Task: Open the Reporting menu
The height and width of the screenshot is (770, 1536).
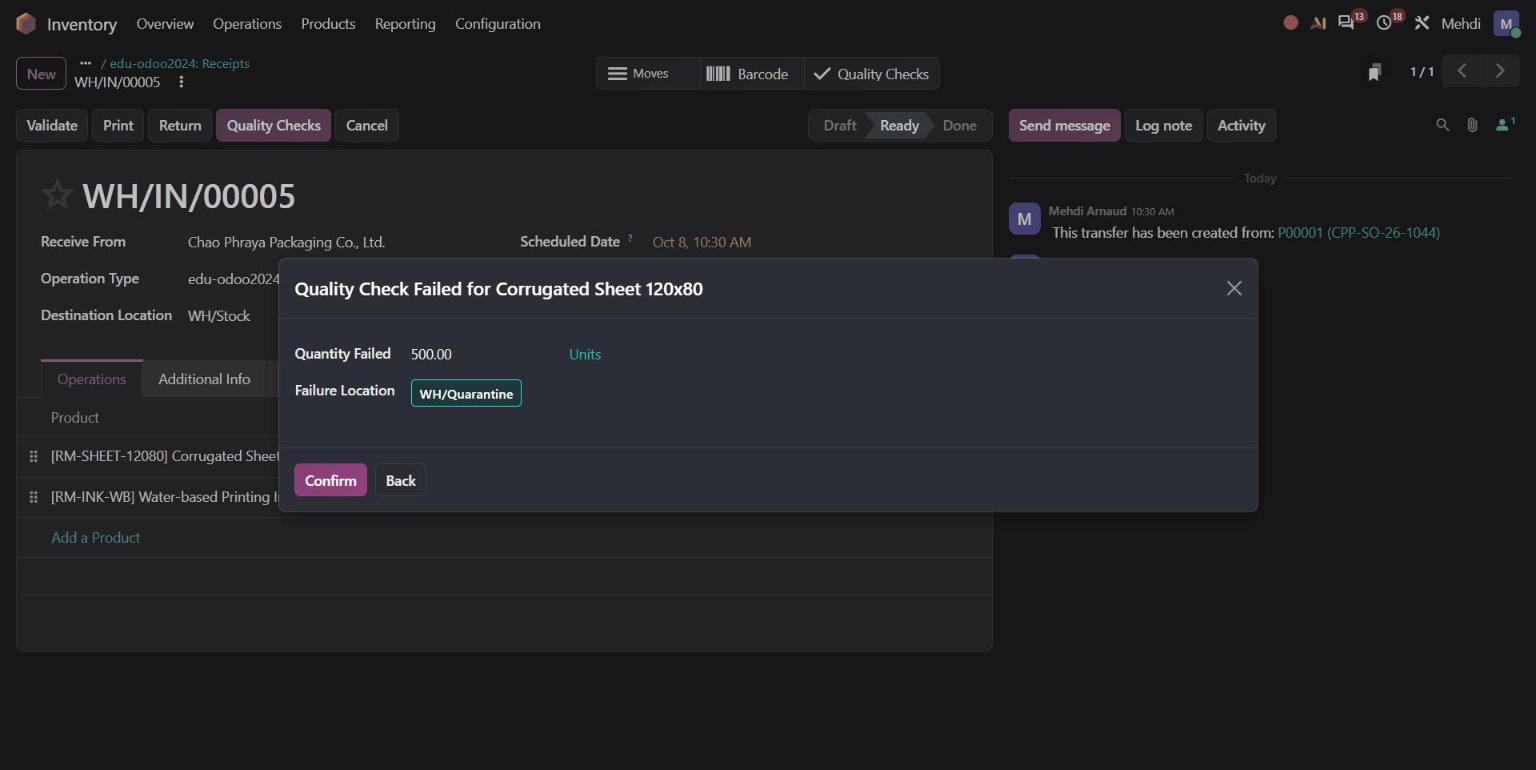Action: tap(405, 24)
